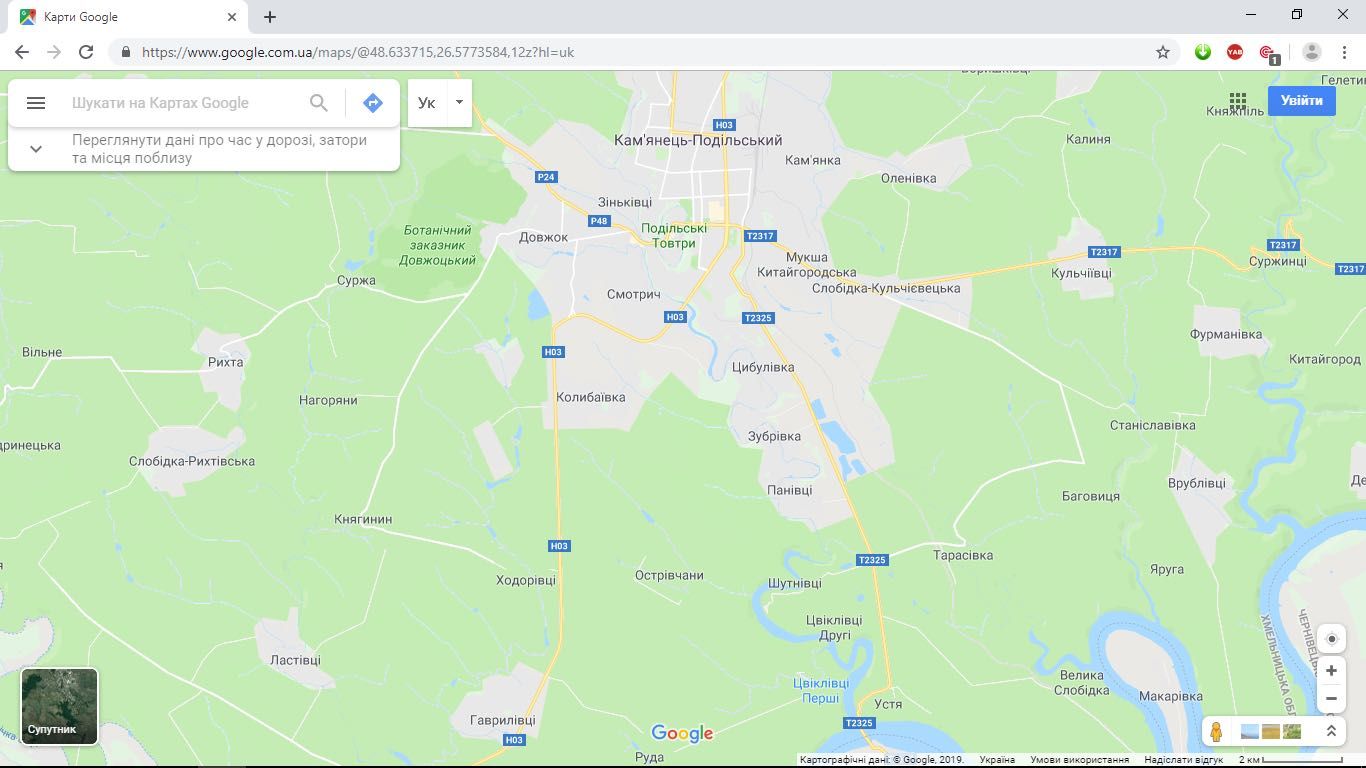Click the Слобідка-Рихтівська label

point(192,461)
